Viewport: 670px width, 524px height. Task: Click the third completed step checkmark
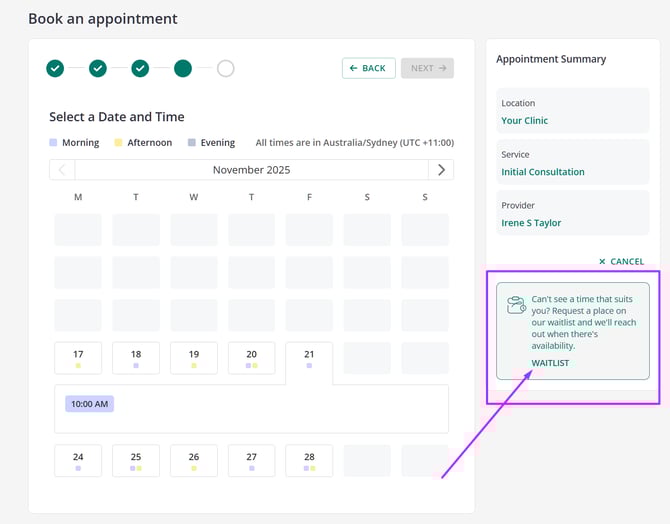pos(140,68)
